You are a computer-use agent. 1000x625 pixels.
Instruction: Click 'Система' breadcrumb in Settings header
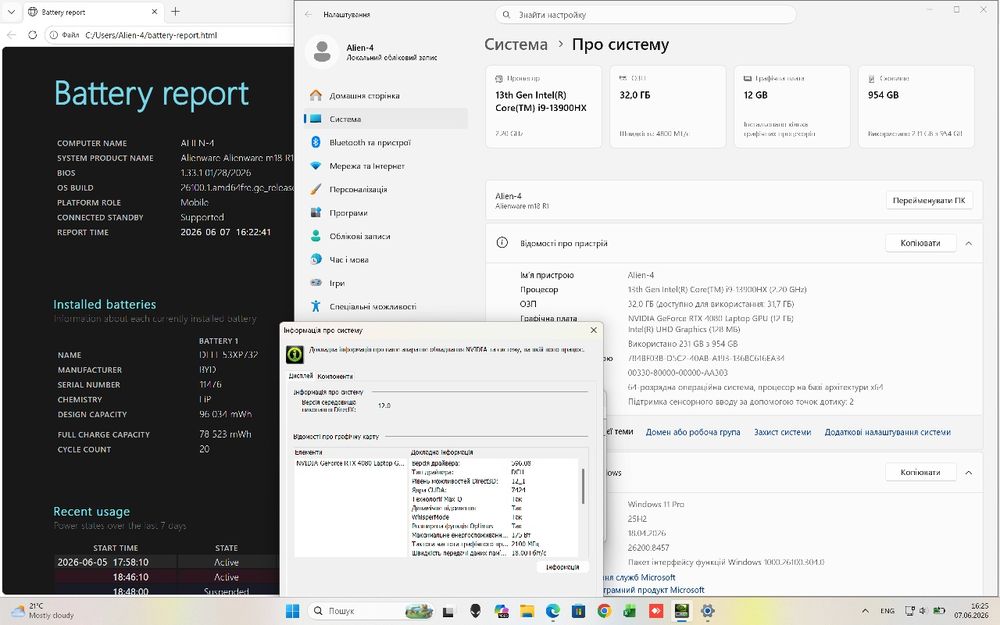[x=515, y=45]
